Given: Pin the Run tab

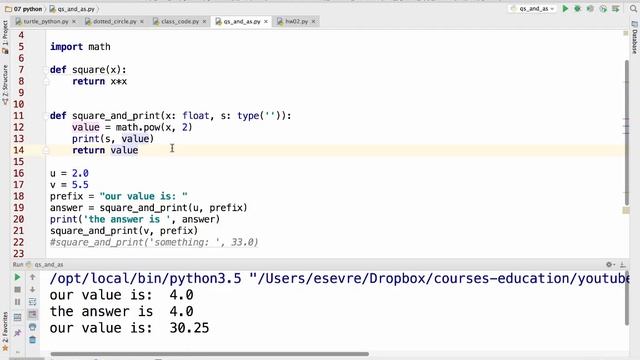Looking at the screenshot, I should (x=17, y=333).
